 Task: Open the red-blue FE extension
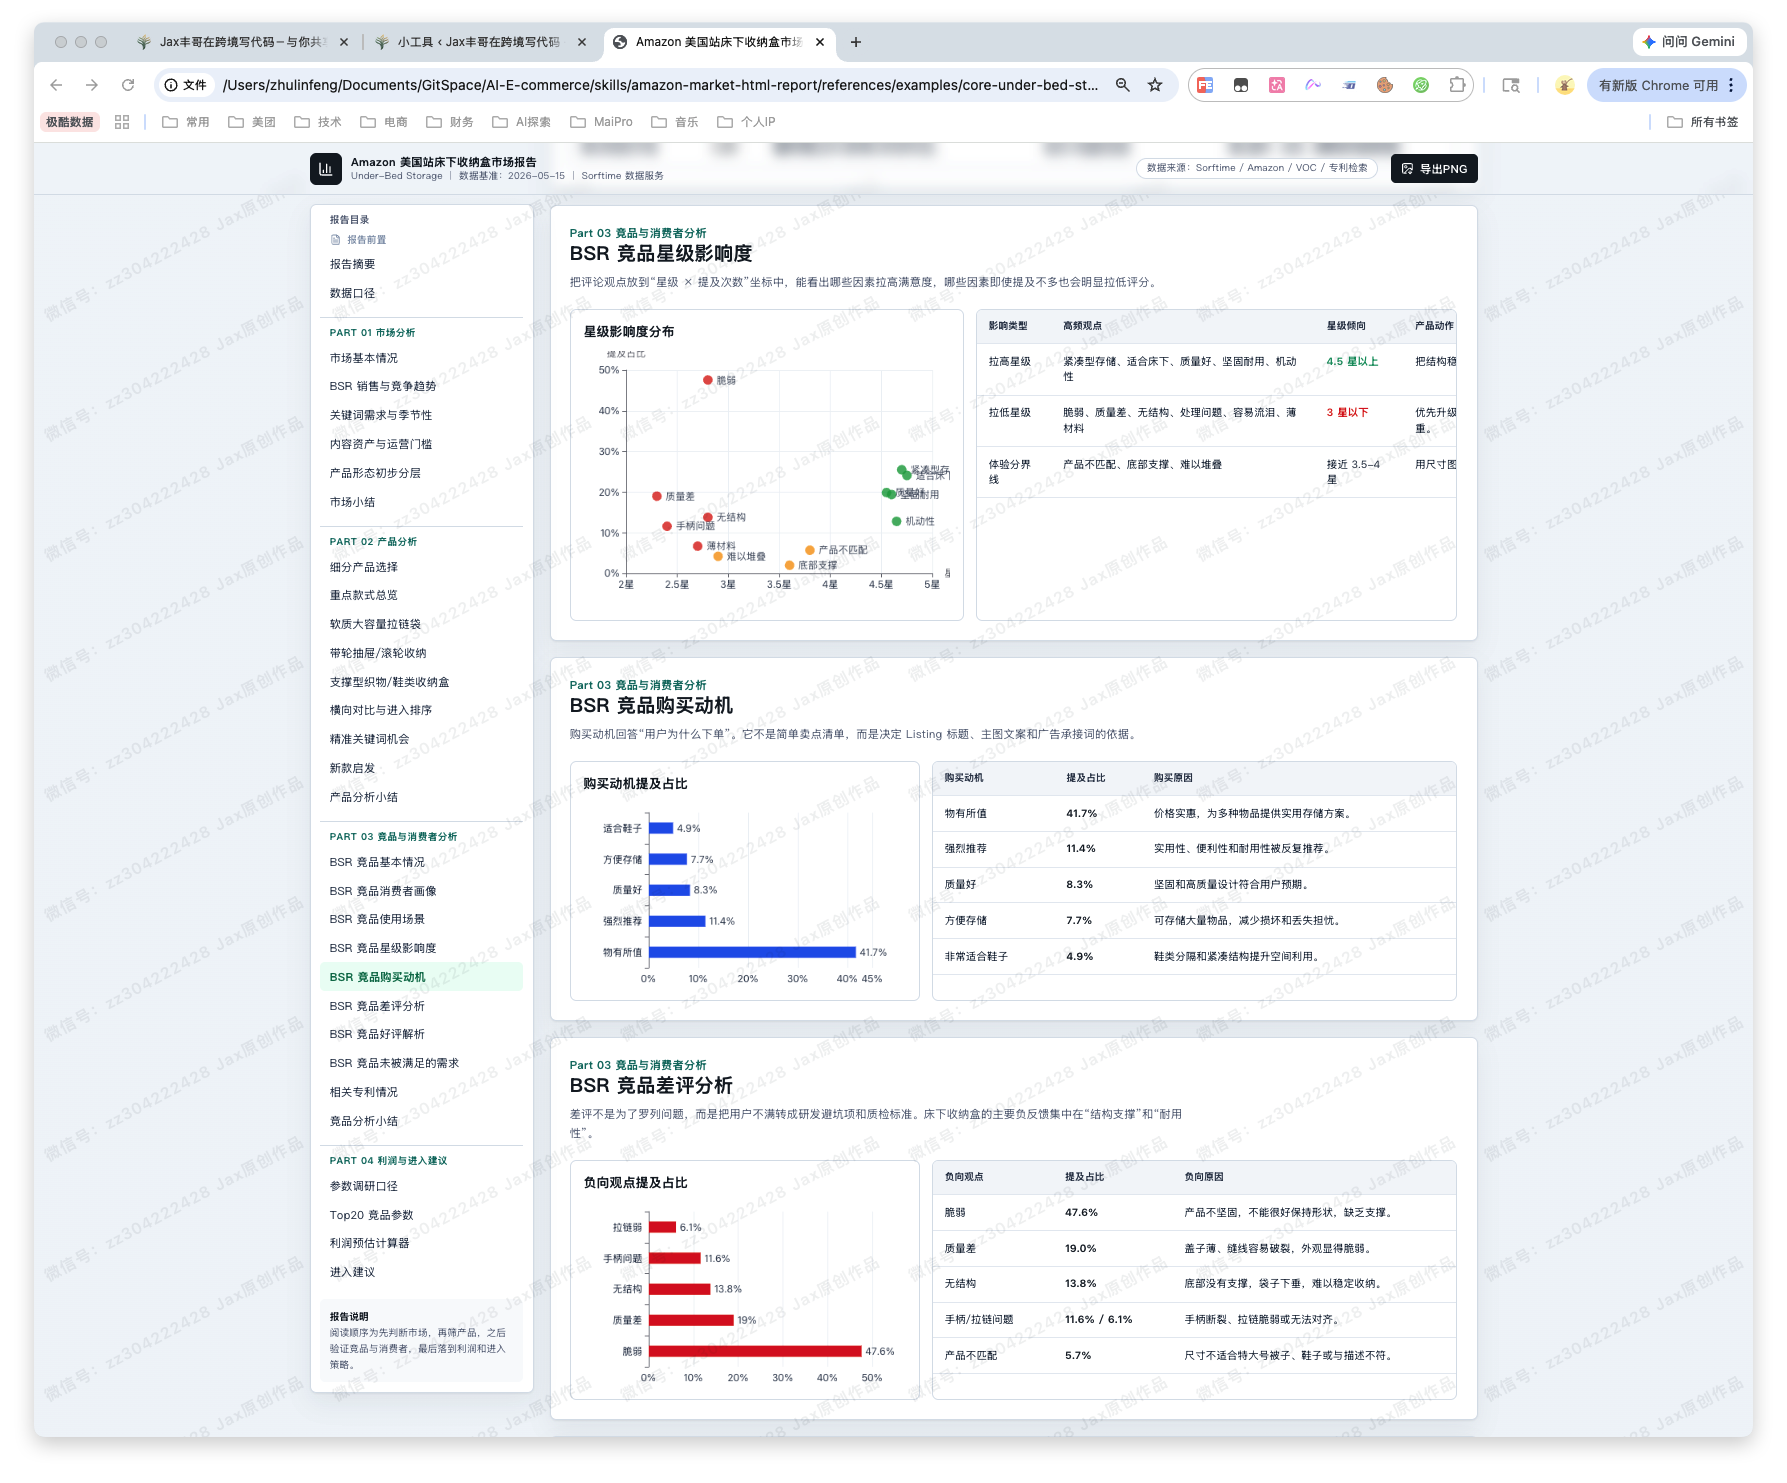[x=1205, y=85]
